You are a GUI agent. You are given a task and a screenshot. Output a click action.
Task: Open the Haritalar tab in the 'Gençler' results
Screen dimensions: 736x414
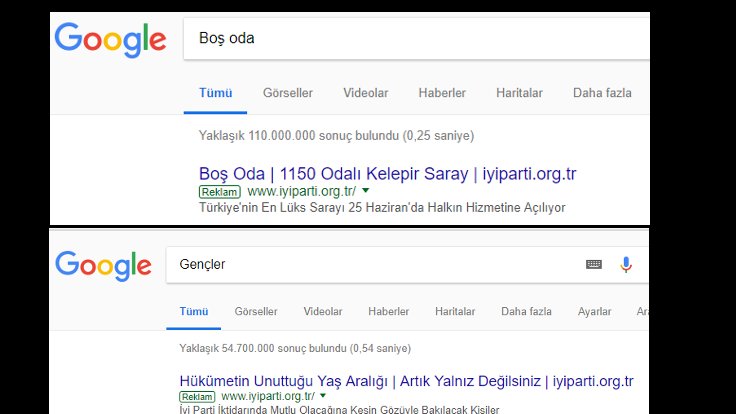pyautogui.click(x=455, y=311)
